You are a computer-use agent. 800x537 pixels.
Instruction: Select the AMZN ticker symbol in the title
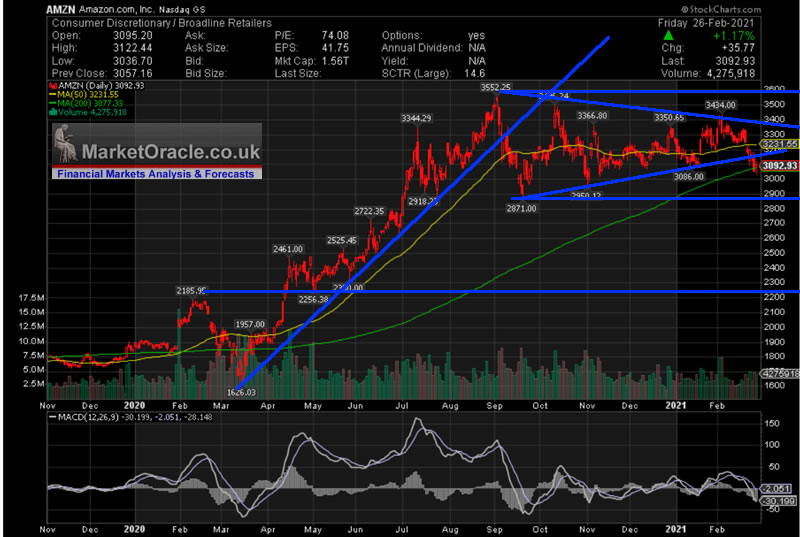click(61, 10)
